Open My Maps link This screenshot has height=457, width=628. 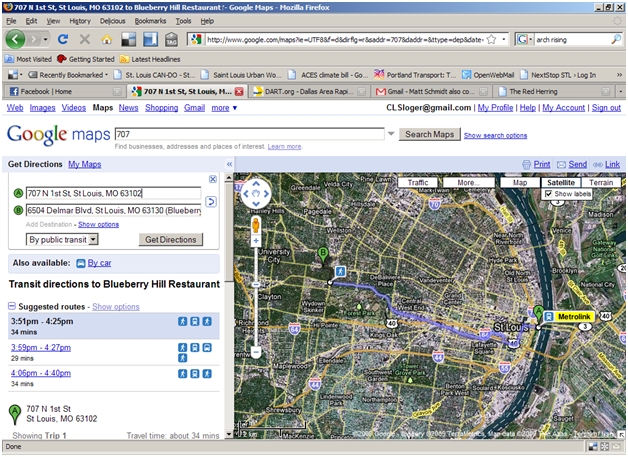tap(85, 164)
